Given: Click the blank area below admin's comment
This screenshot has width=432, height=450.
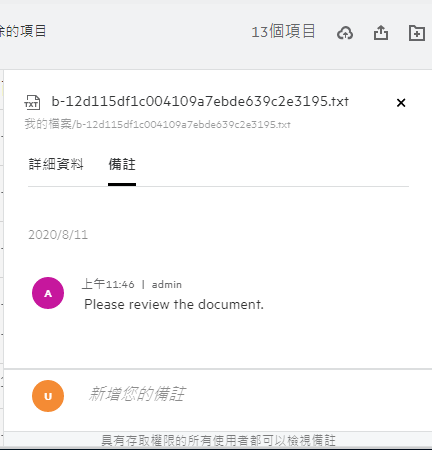Looking at the screenshot, I should 217,340.
